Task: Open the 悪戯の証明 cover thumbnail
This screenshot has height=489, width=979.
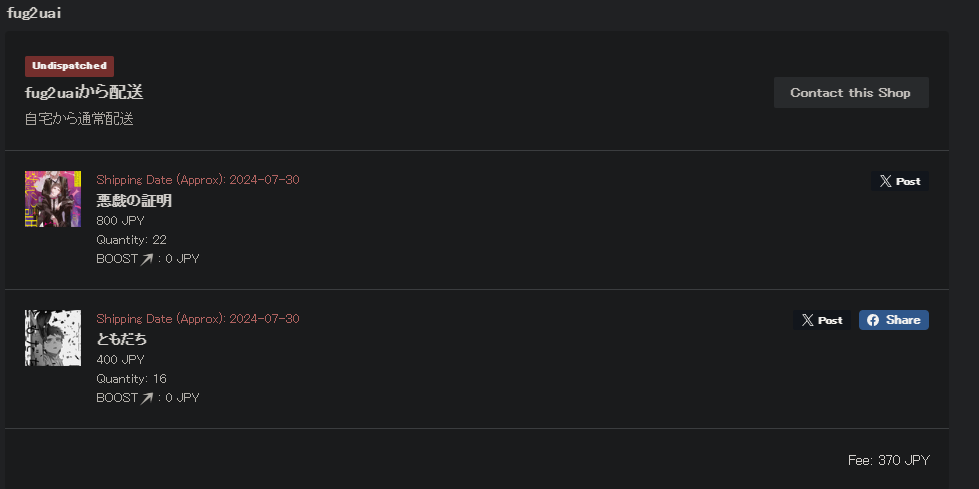Action: [53, 199]
